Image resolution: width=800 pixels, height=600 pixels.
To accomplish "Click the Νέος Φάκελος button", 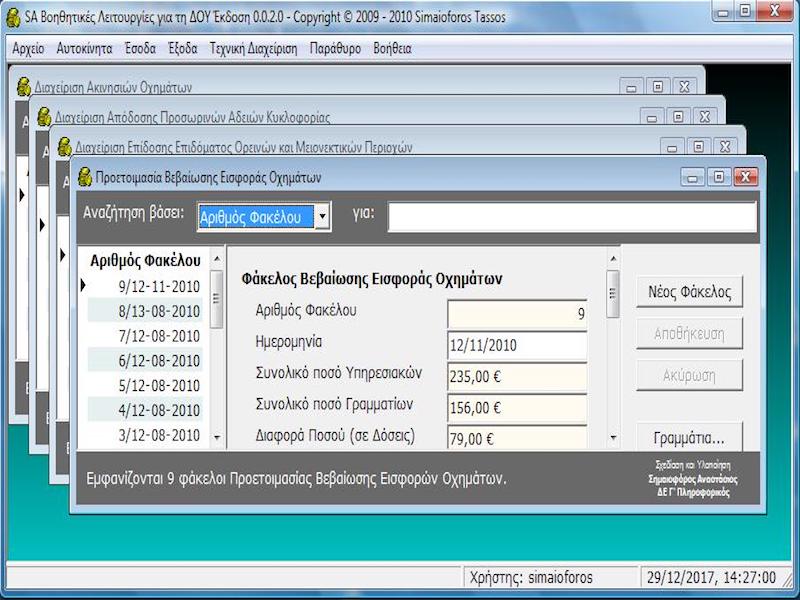I will (x=689, y=292).
